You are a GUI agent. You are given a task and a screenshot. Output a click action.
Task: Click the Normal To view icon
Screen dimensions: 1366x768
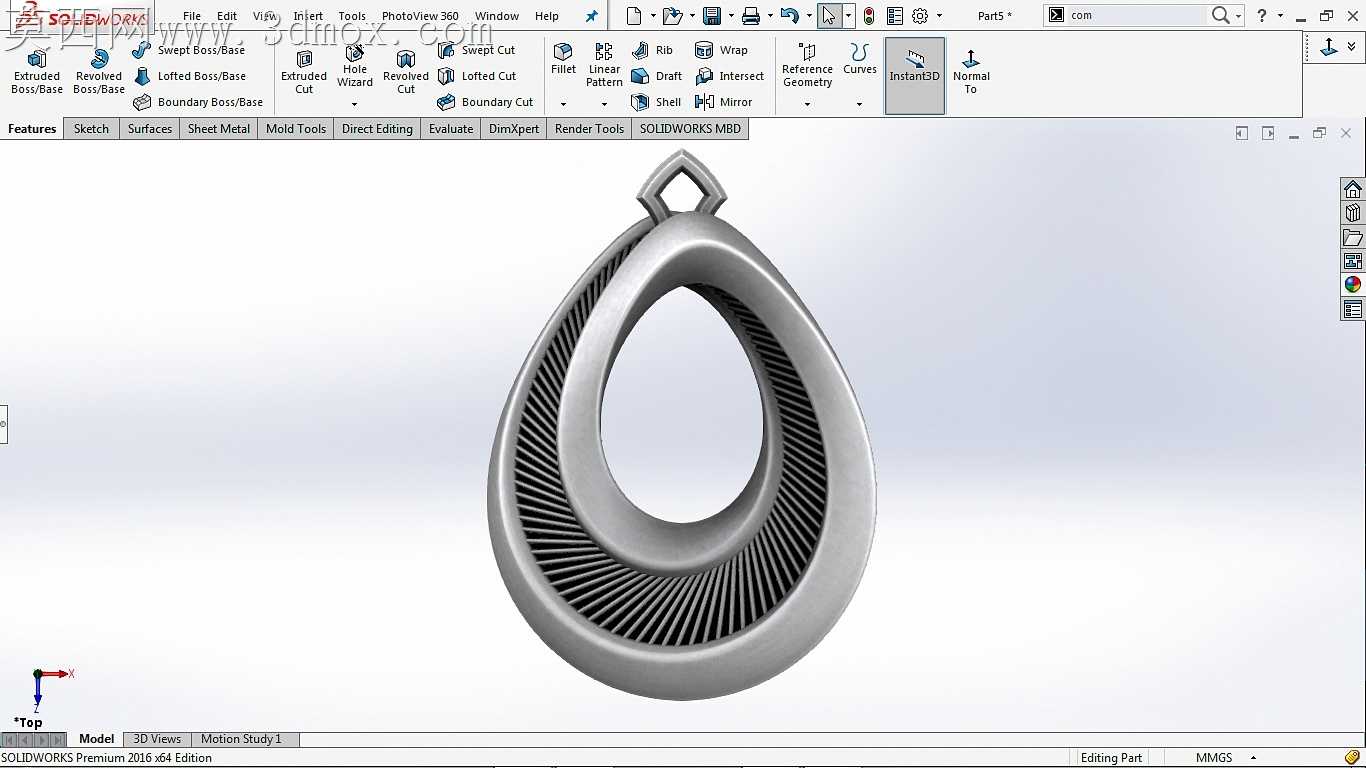[971, 71]
